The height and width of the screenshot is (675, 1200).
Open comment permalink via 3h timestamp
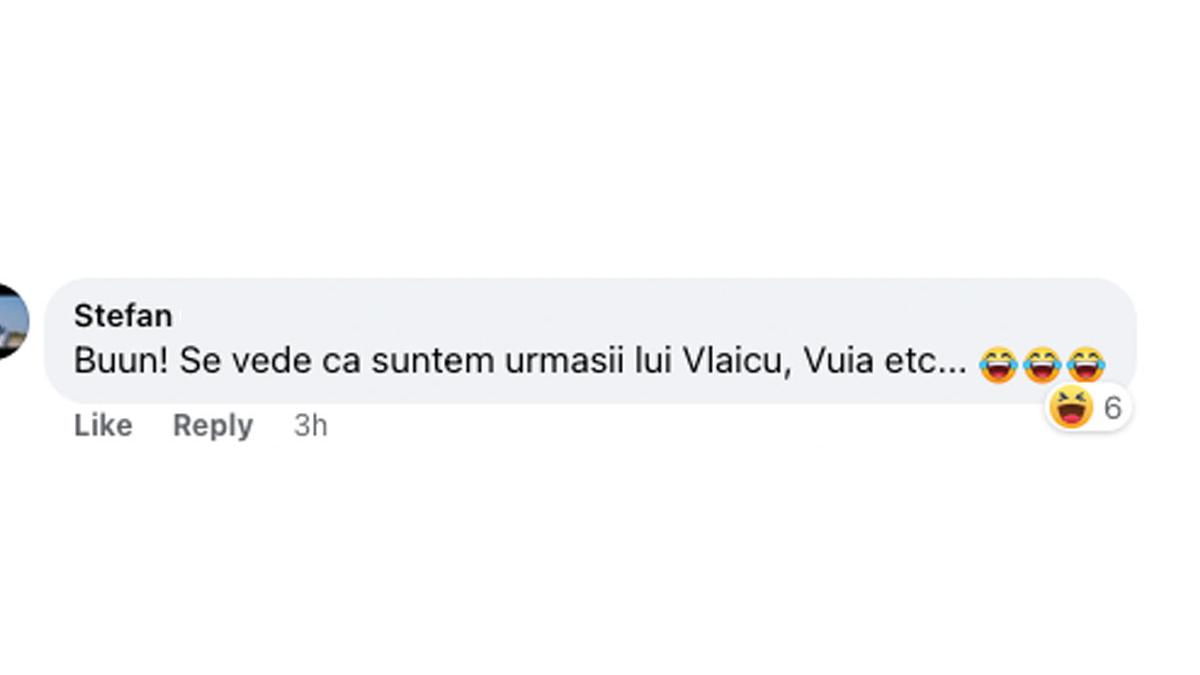pos(310,425)
